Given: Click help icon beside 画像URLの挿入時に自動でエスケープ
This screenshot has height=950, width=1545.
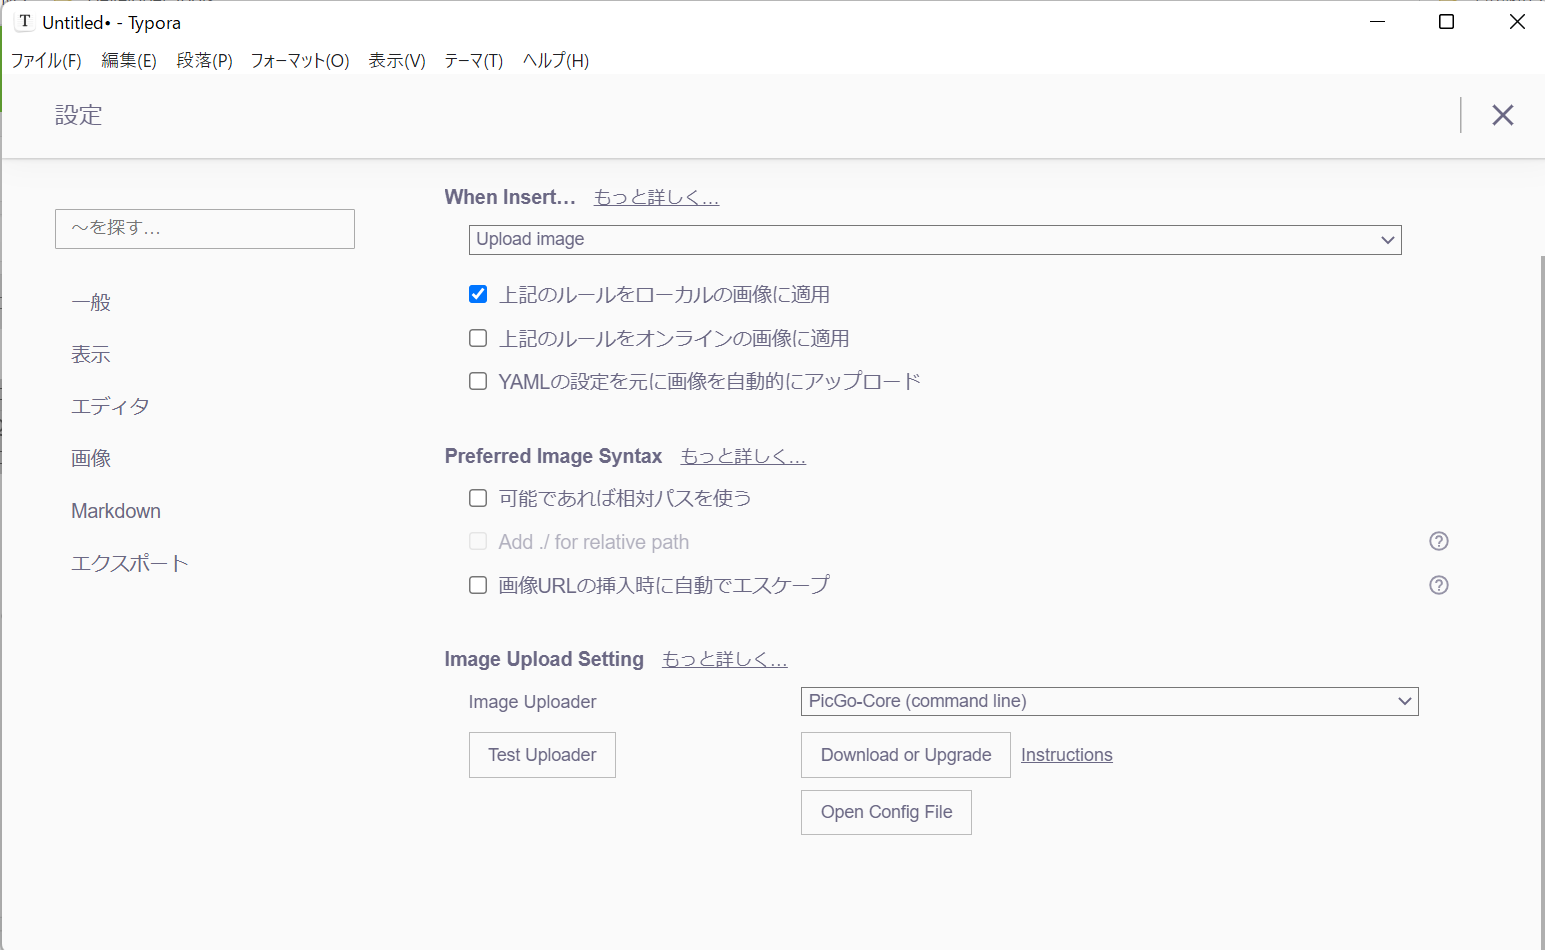Looking at the screenshot, I should (x=1439, y=585).
